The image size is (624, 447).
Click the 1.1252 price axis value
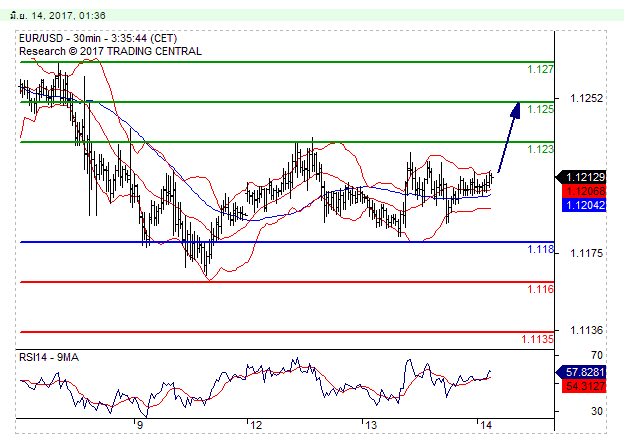pyautogui.click(x=586, y=98)
